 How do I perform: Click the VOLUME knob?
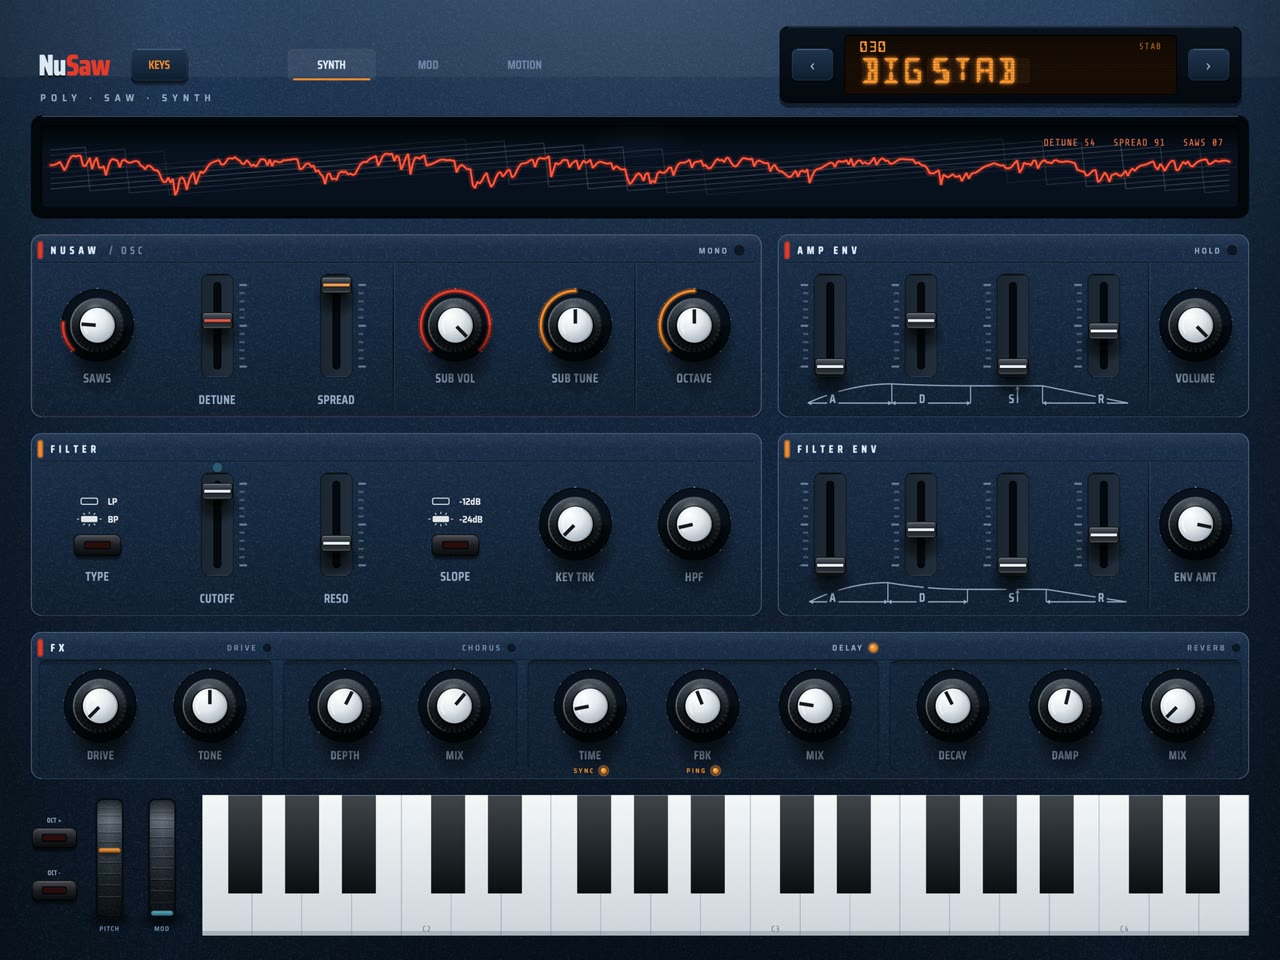pos(1195,325)
